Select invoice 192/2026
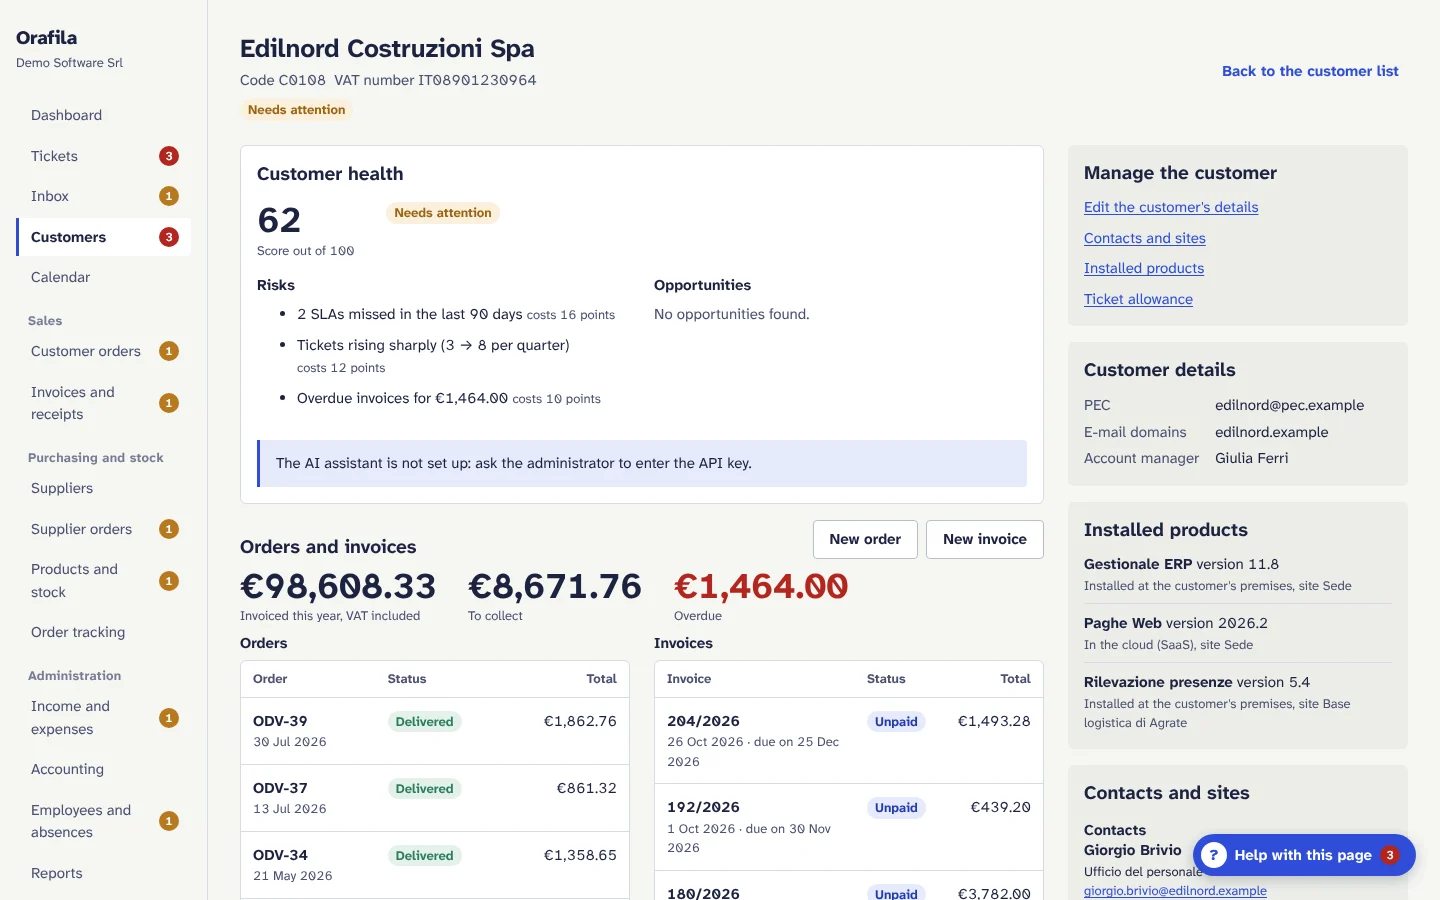 849,827
